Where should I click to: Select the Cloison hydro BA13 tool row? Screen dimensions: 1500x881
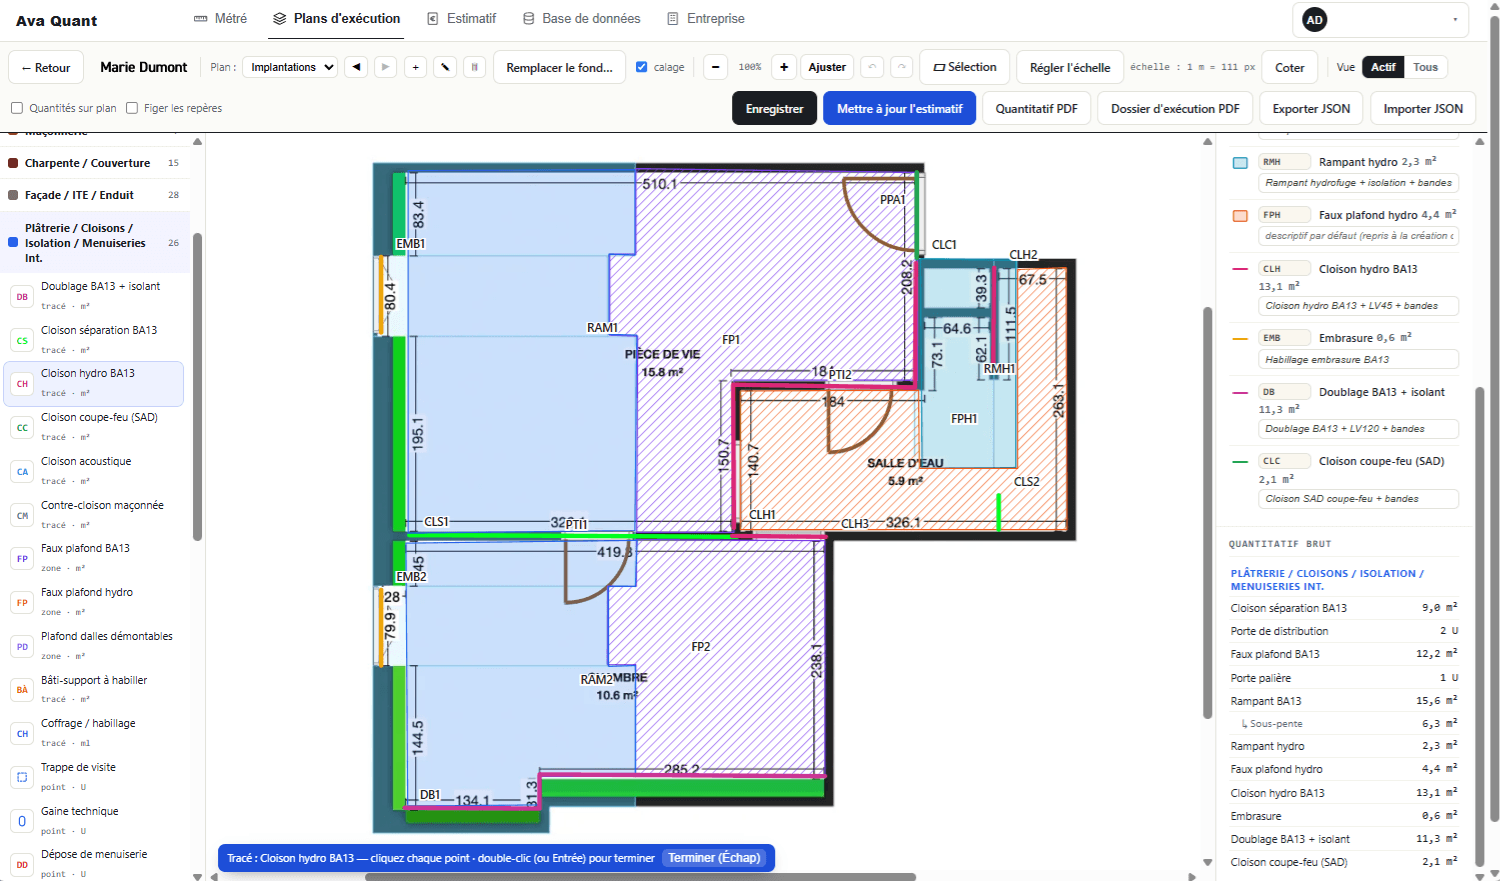[94, 384]
